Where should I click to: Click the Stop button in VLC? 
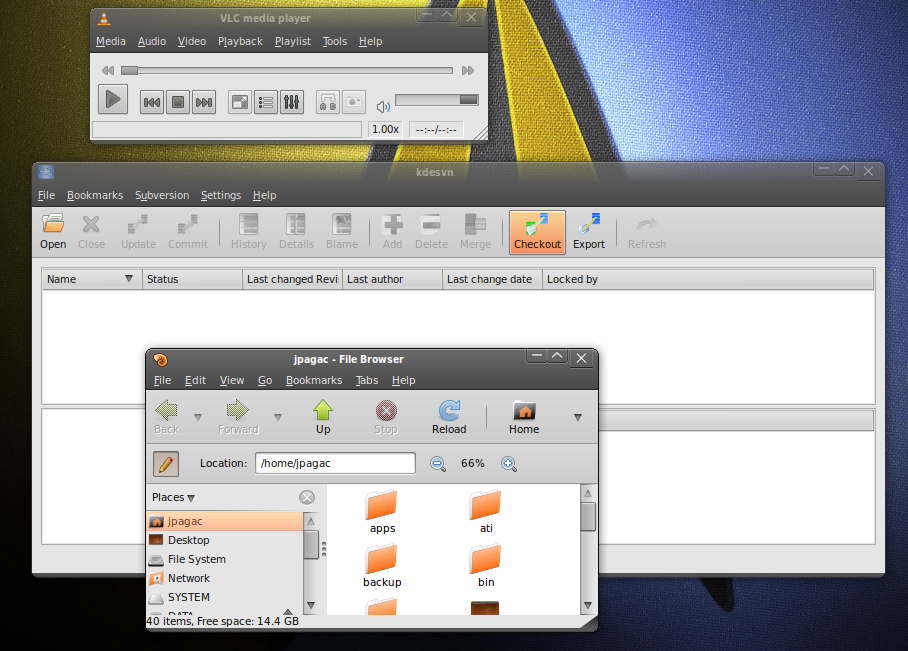point(178,103)
